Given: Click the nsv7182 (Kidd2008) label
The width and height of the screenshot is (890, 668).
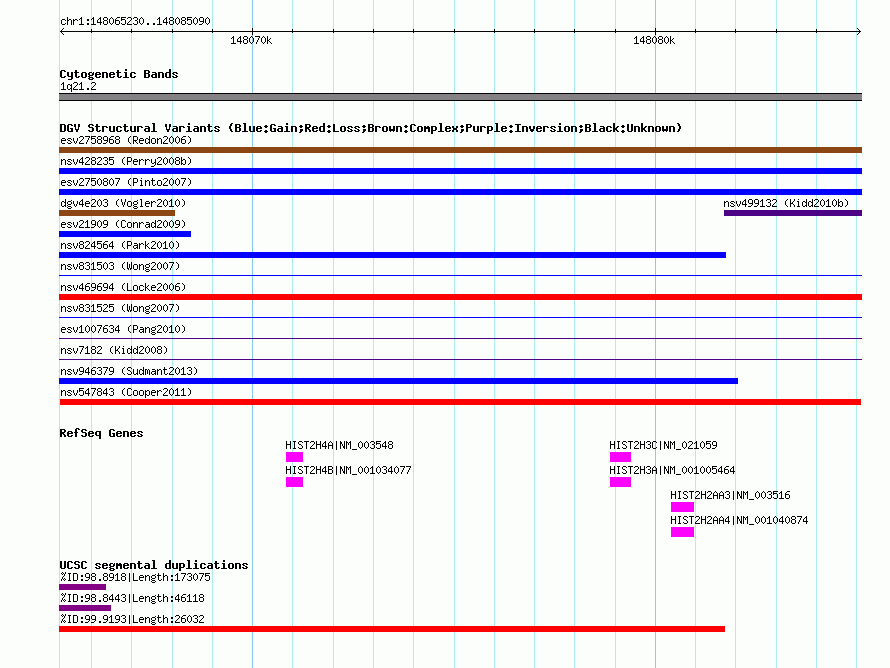Looking at the screenshot, I should pyautogui.click(x=114, y=350).
